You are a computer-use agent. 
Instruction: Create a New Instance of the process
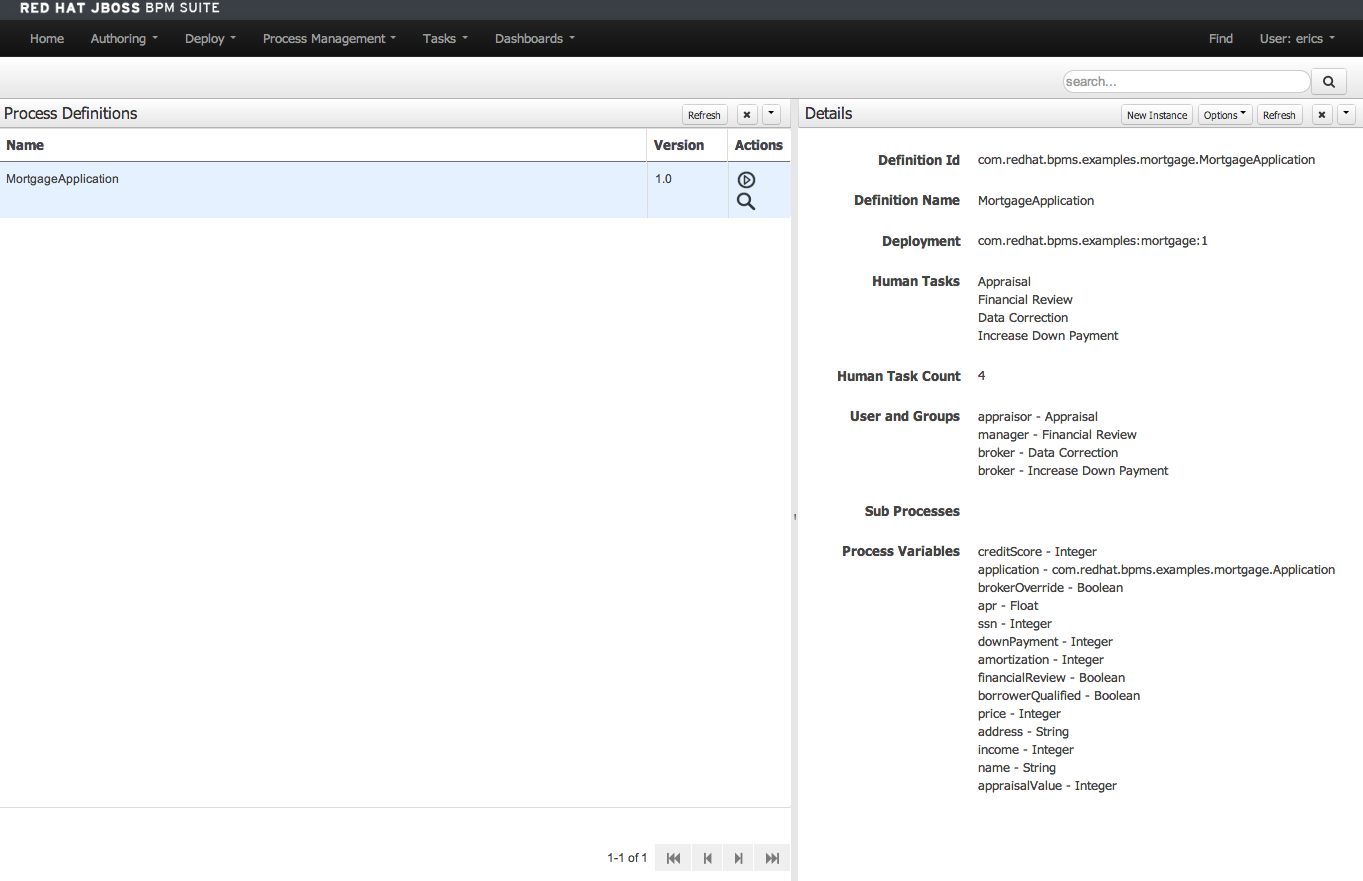tap(1157, 115)
